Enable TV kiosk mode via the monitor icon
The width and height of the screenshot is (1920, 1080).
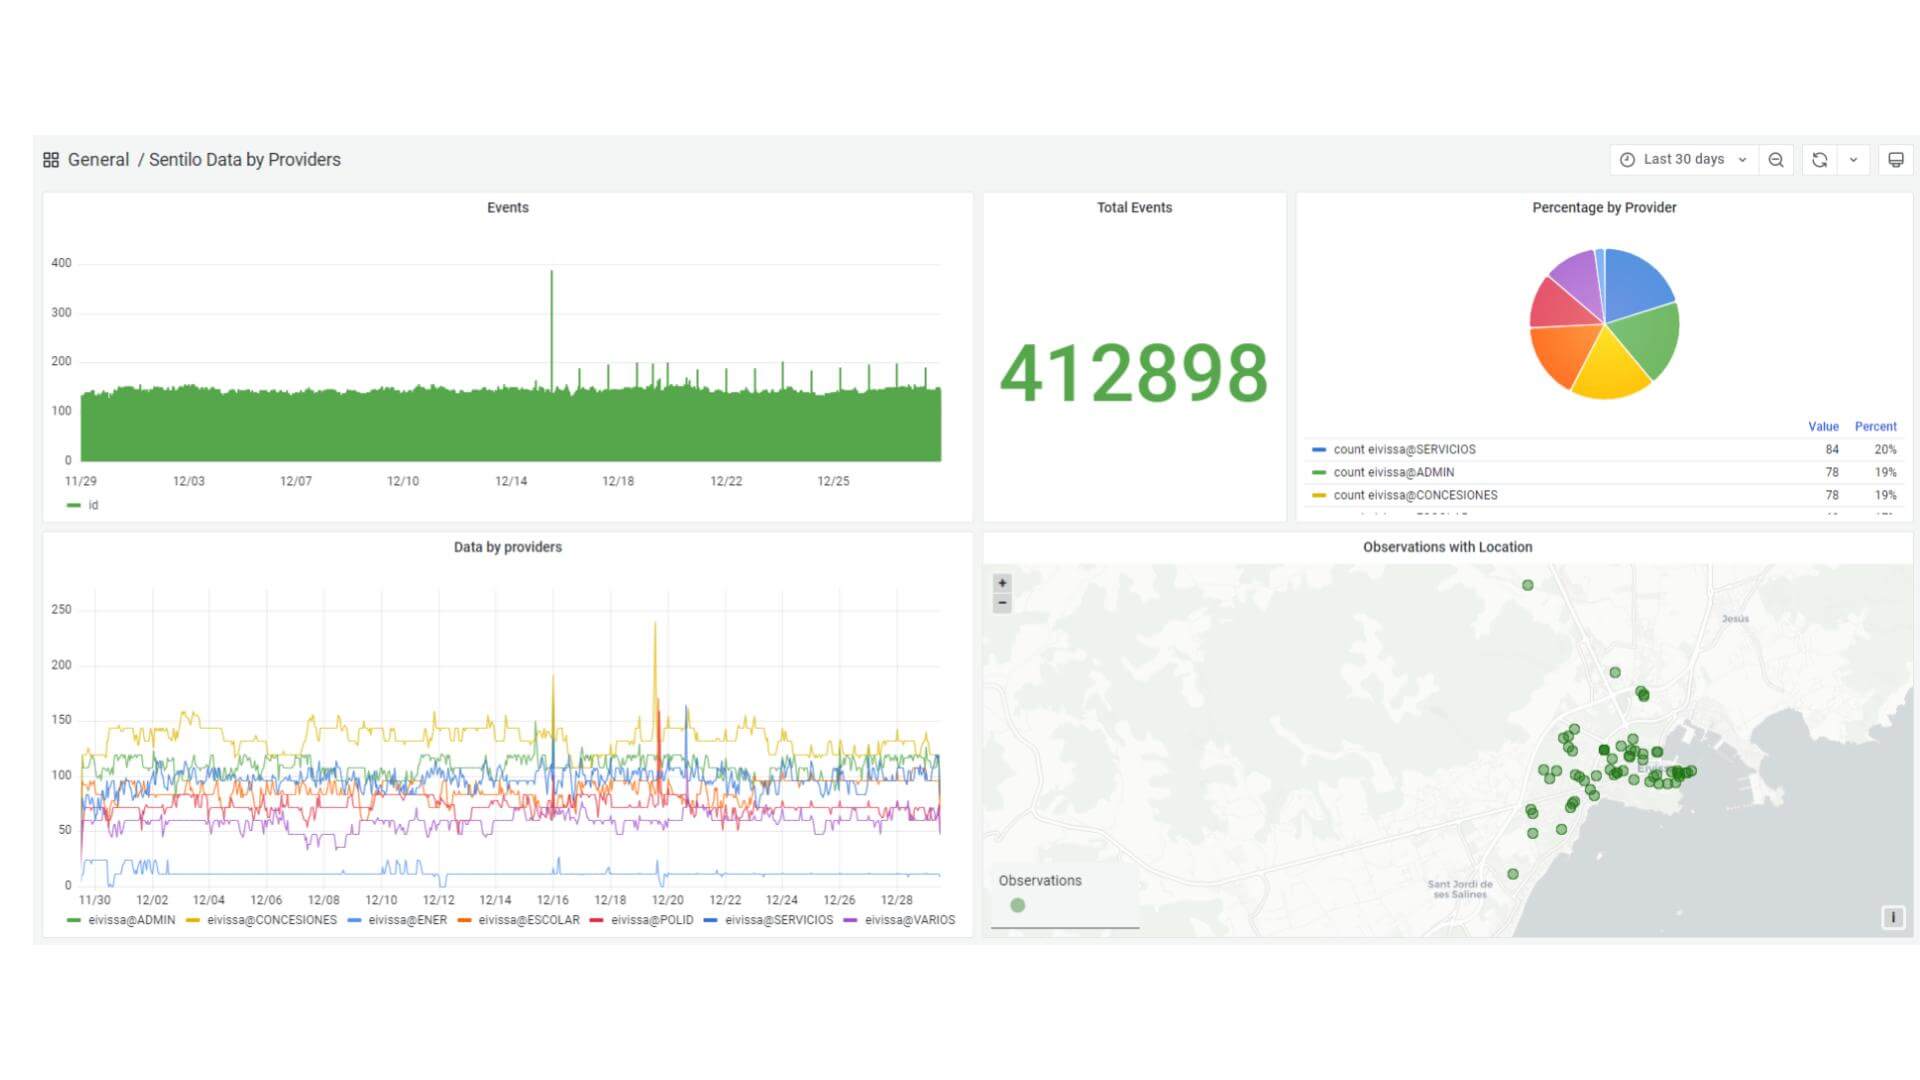coord(1896,159)
